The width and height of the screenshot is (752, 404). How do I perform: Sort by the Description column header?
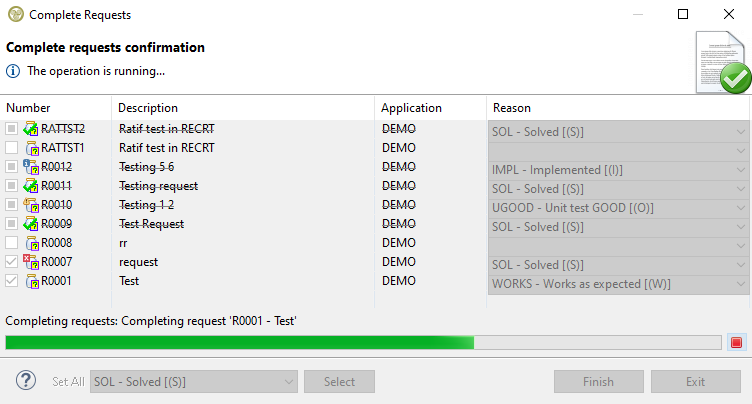coord(148,108)
